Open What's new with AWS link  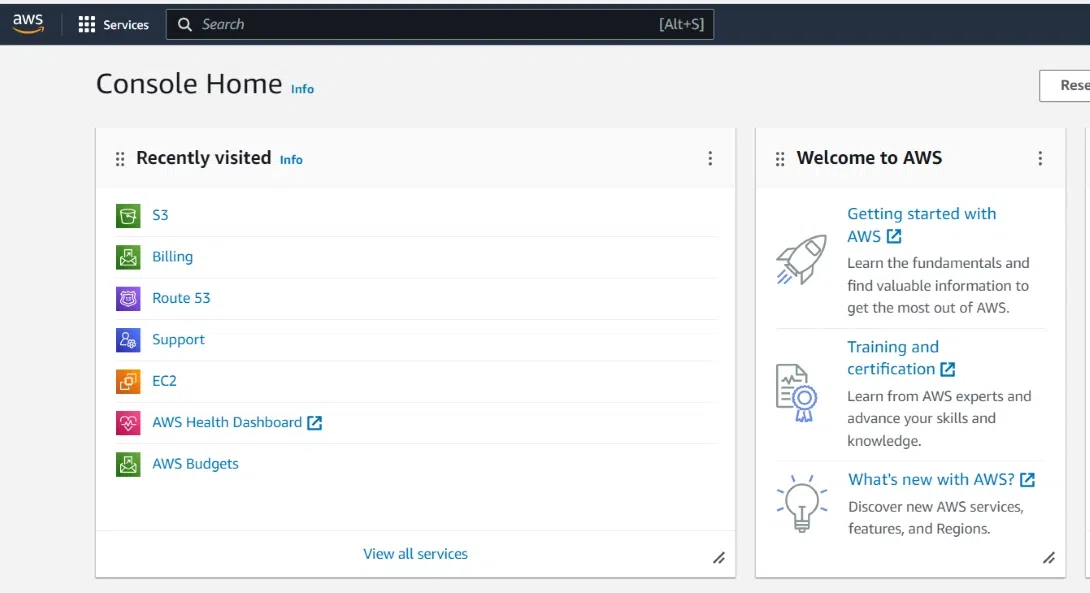pyautogui.click(x=931, y=480)
